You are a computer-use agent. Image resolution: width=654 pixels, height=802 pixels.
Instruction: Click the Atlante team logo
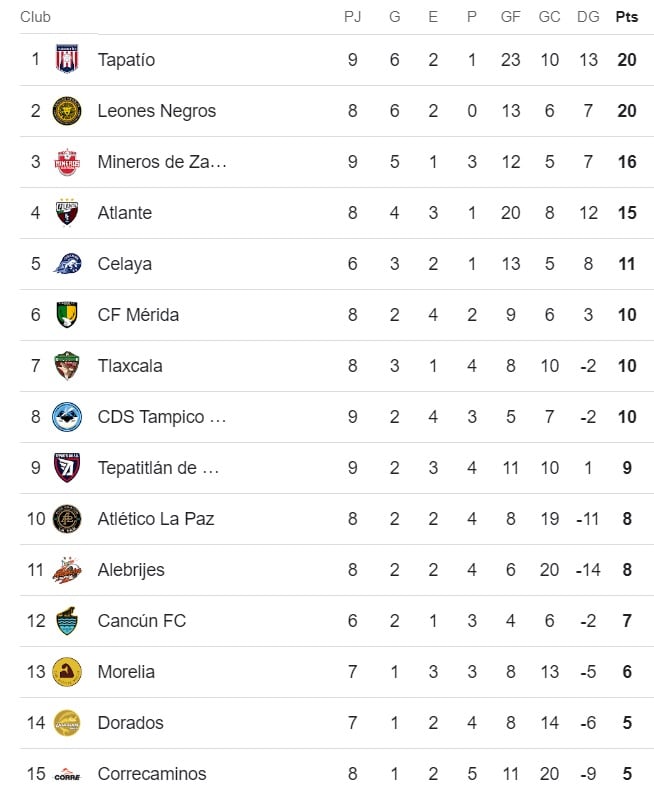click(67, 213)
